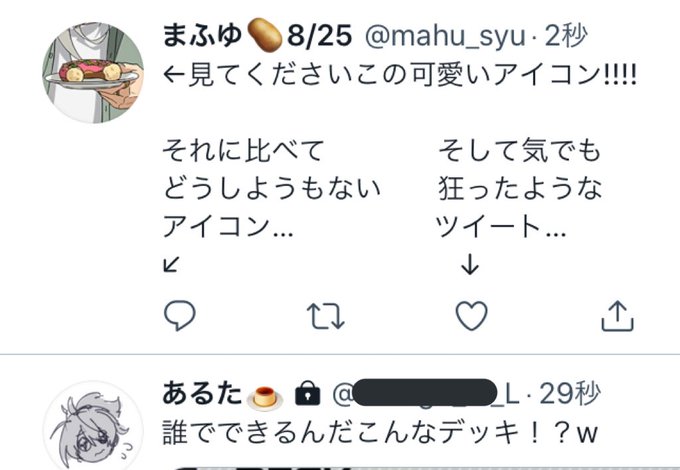
Task: Open the tweet 誰でできるんだこんなデッキ
Action: coord(380,433)
